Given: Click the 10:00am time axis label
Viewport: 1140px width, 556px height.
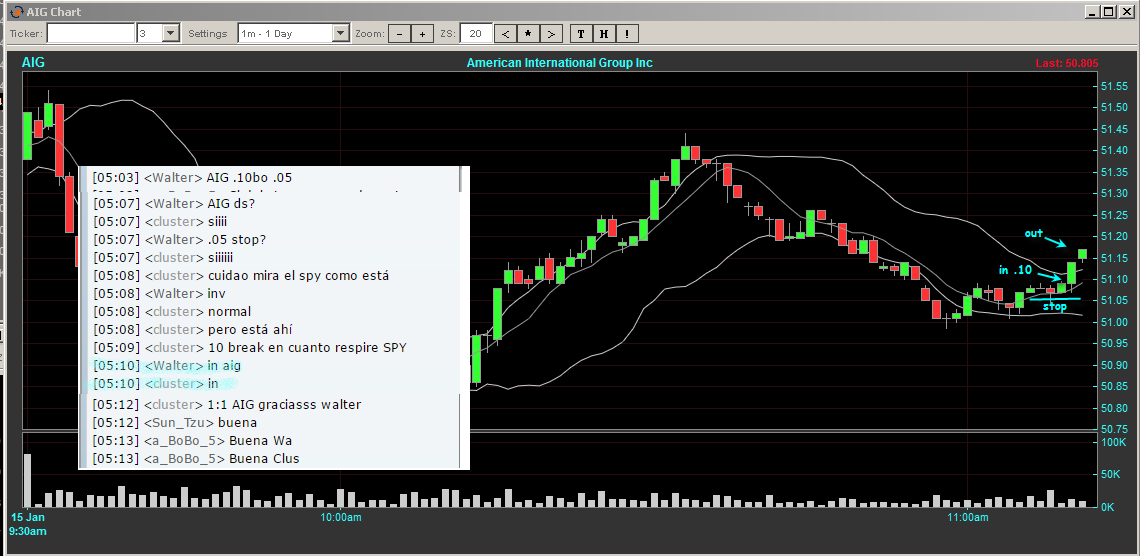Looking at the screenshot, I should (341, 517).
